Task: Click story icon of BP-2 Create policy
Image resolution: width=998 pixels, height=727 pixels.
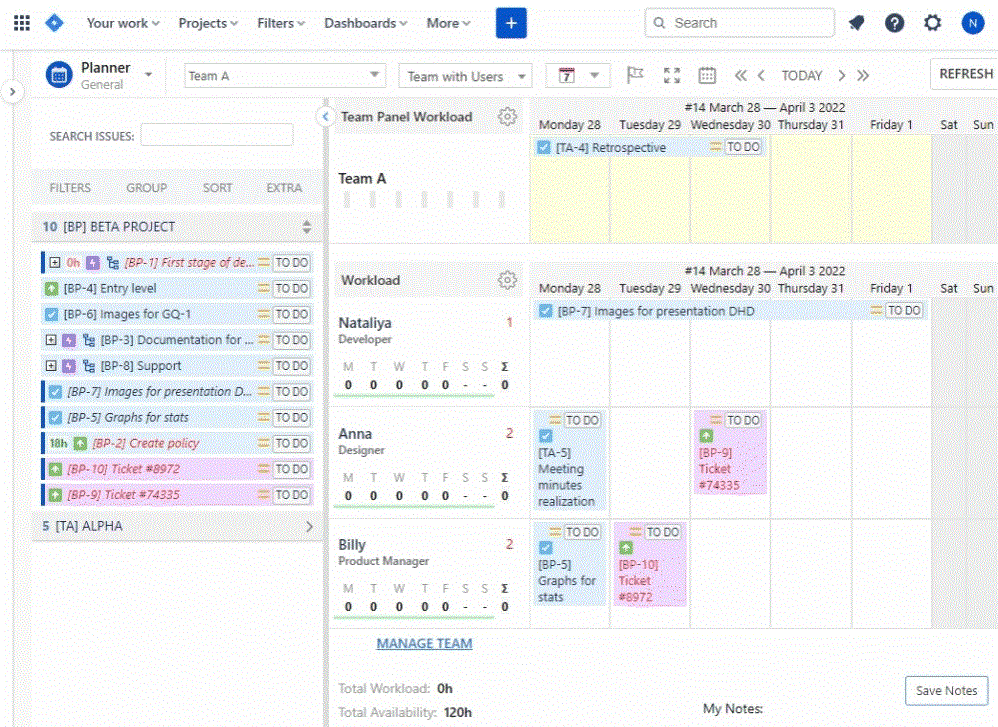Action: click(x=80, y=443)
